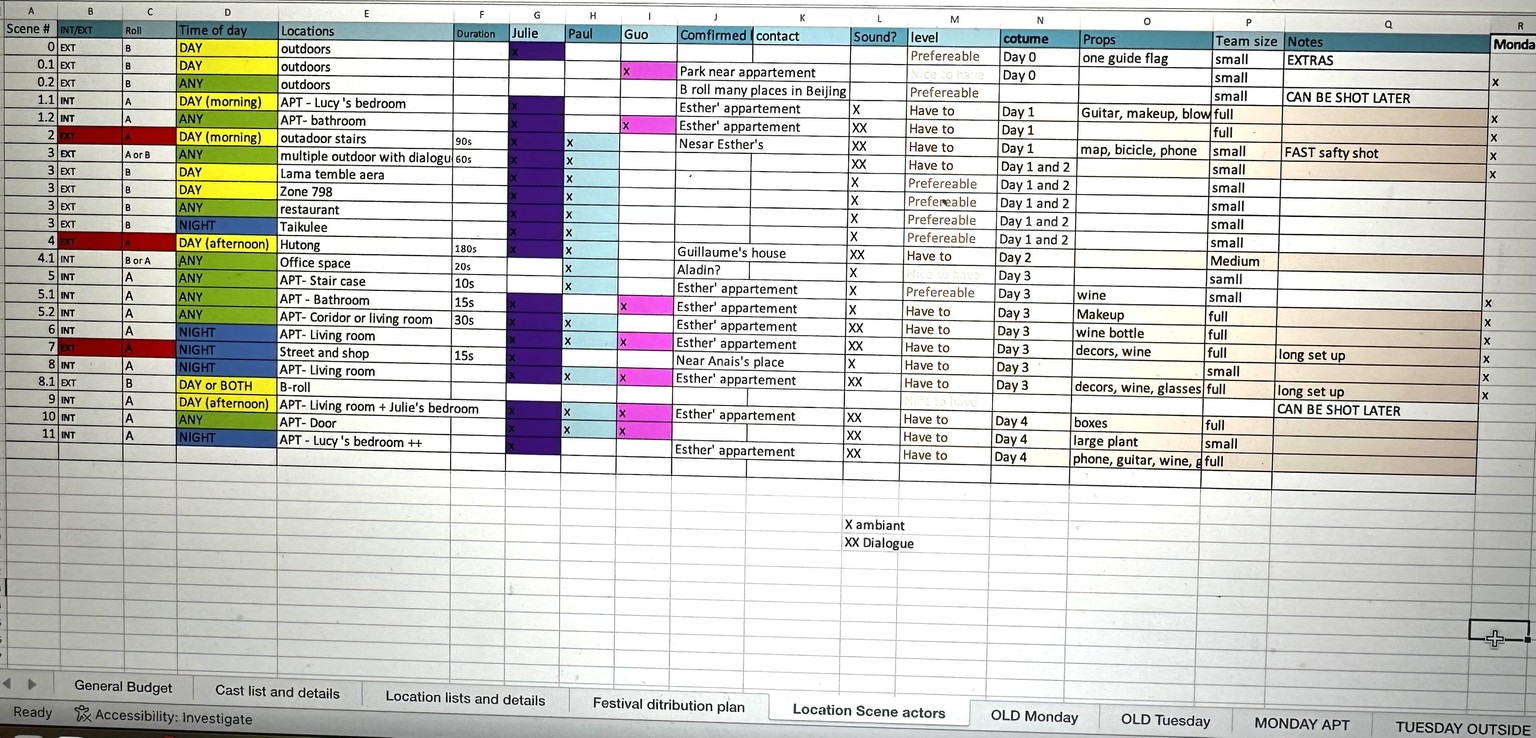Screen dimensions: 1536x738
Task: Select the 'one guide flag' props cell
Action: click(x=1145, y=58)
